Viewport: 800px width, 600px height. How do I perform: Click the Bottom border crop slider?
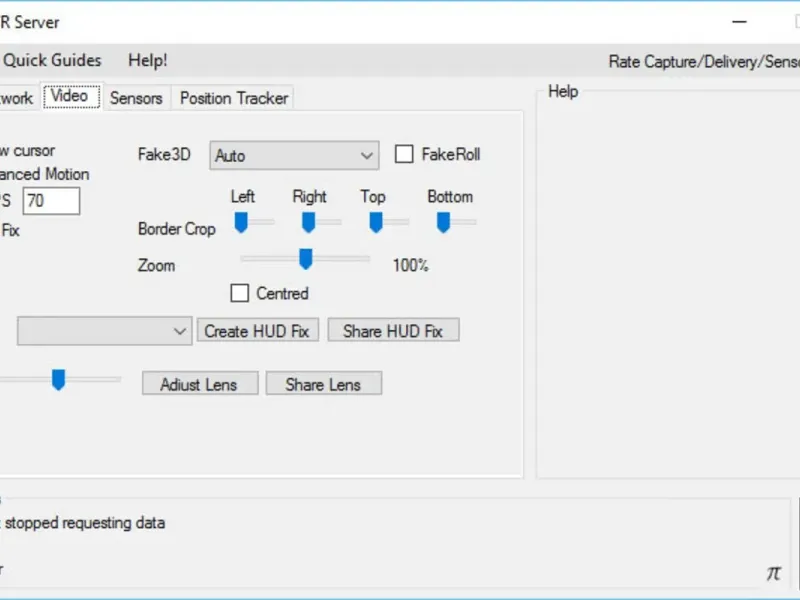pyautogui.click(x=443, y=222)
